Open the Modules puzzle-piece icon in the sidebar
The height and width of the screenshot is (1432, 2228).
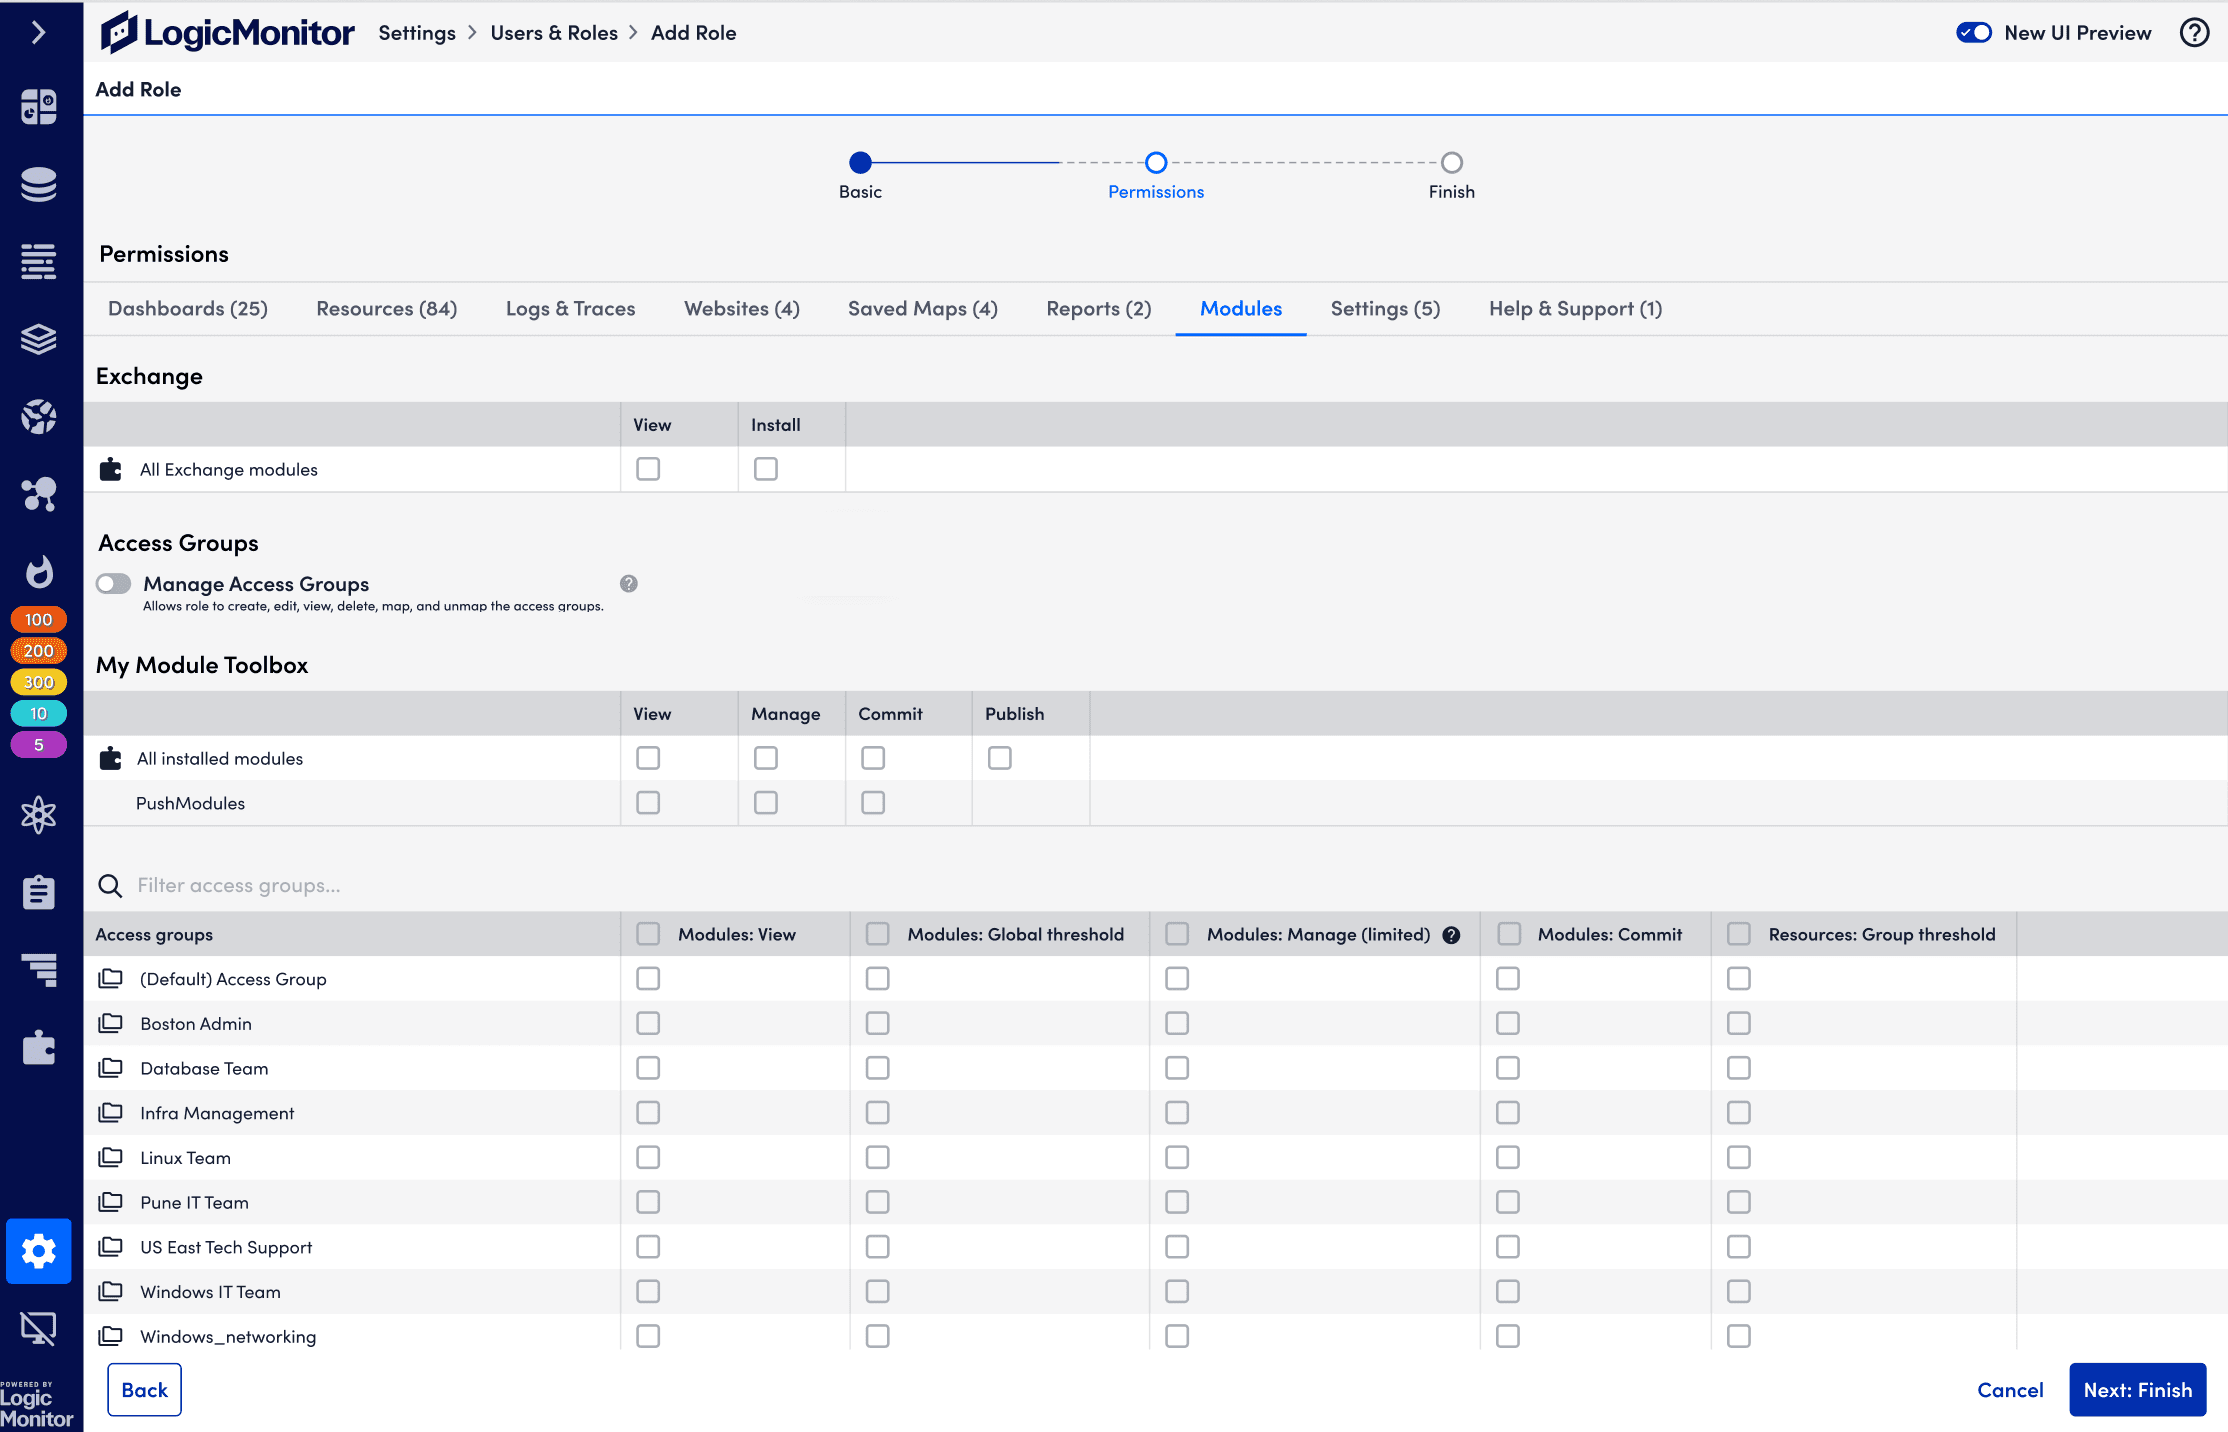click(x=40, y=1048)
